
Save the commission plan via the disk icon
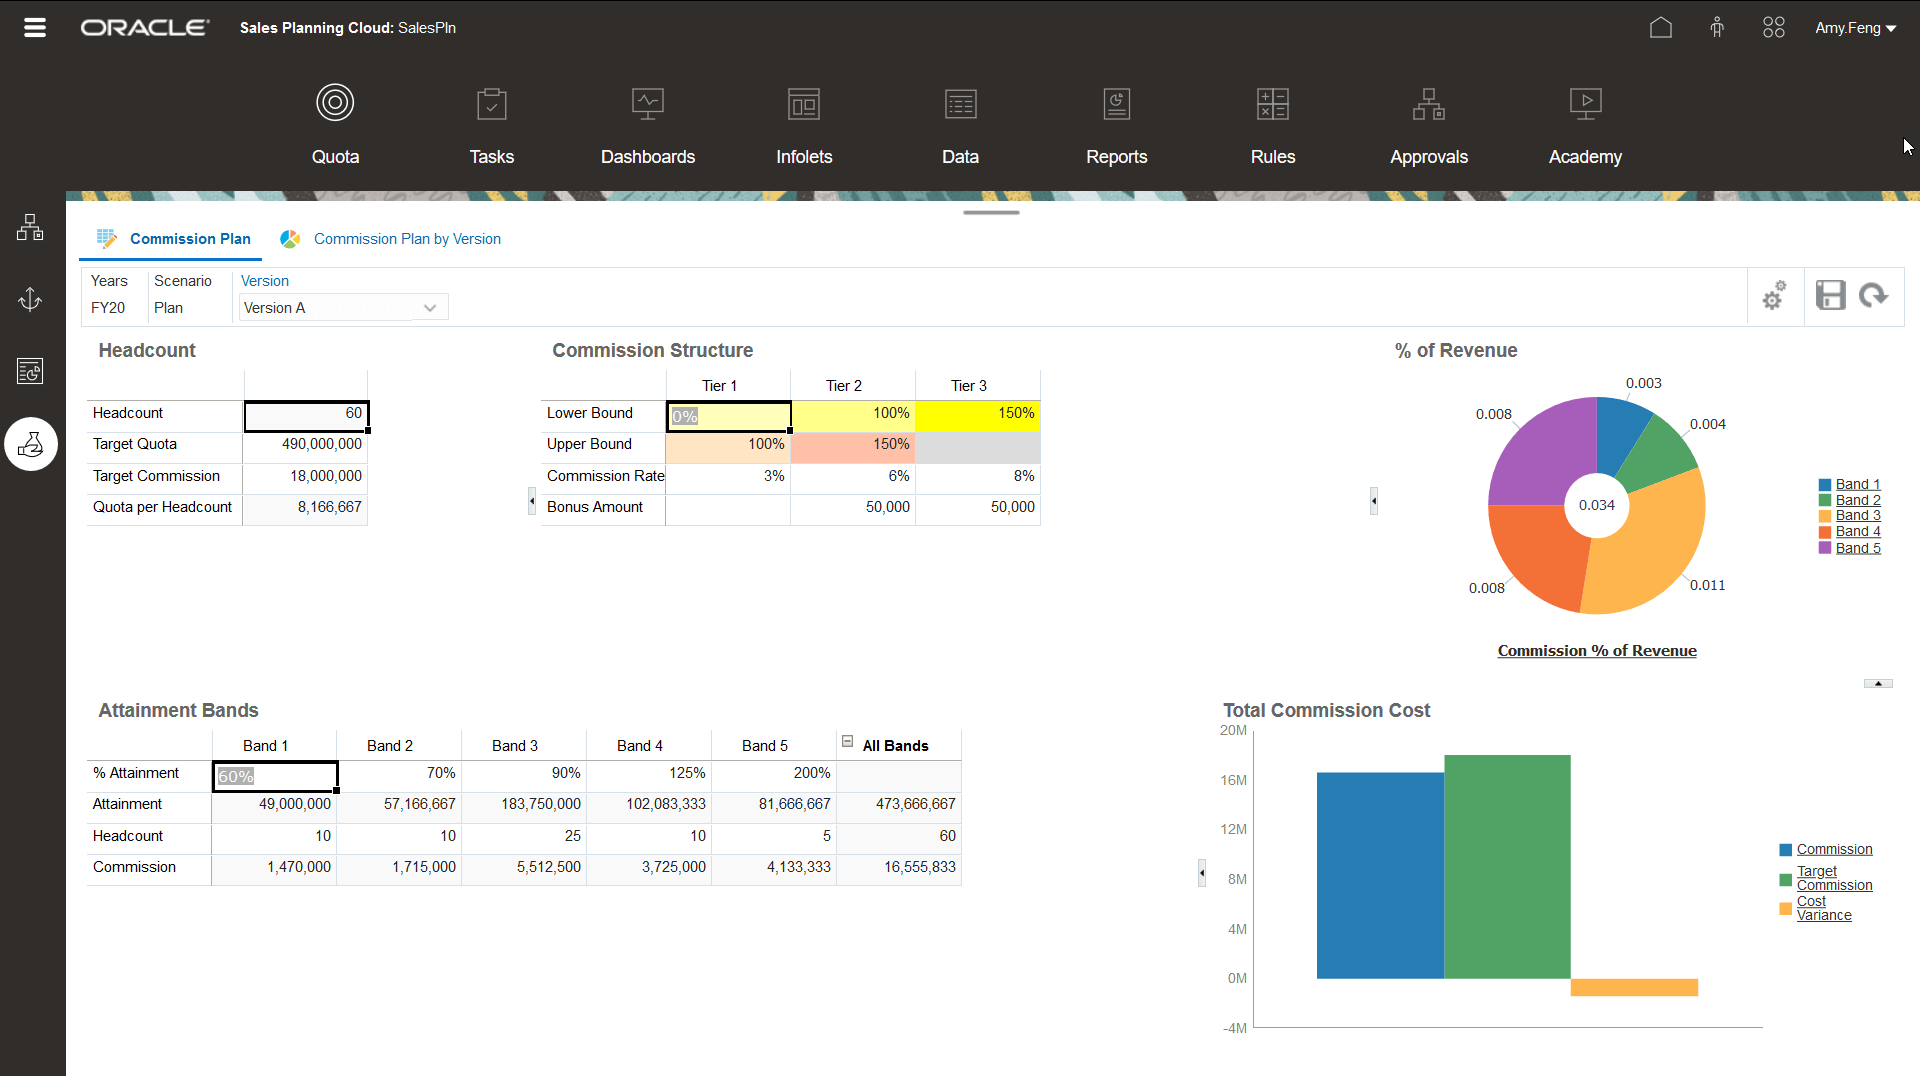(x=1830, y=295)
